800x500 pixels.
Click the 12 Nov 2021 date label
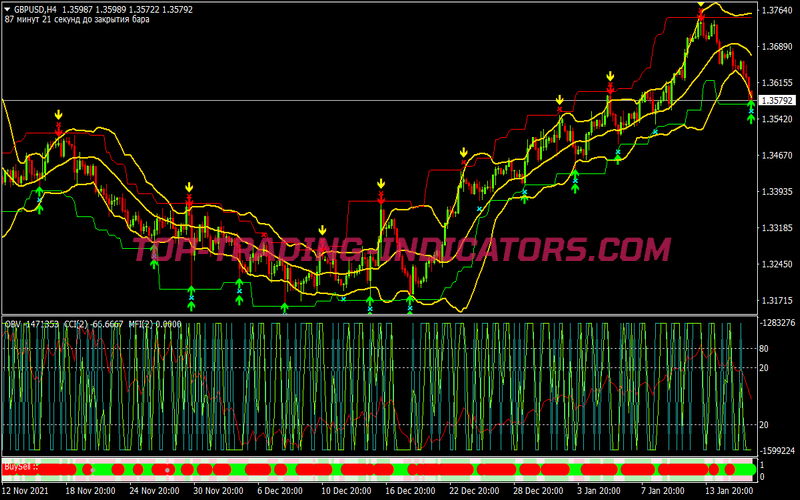pyautogui.click(x=26, y=491)
